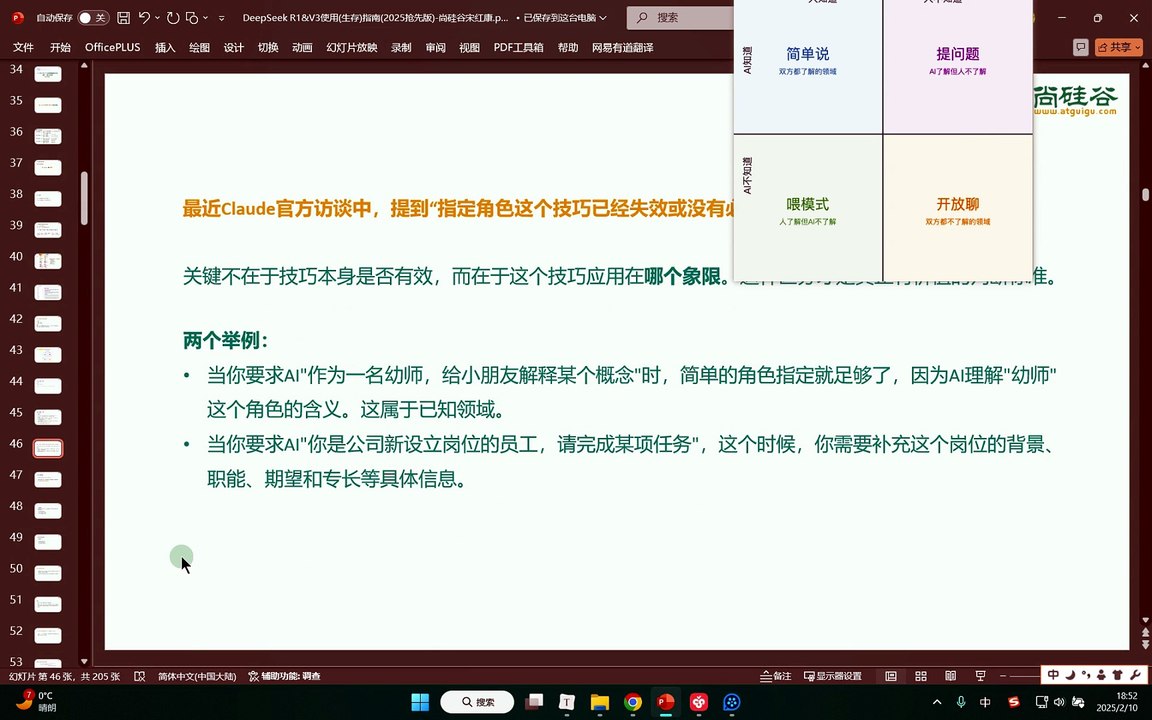
Task: Open the 帮助 tab
Action: (x=568, y=47)
